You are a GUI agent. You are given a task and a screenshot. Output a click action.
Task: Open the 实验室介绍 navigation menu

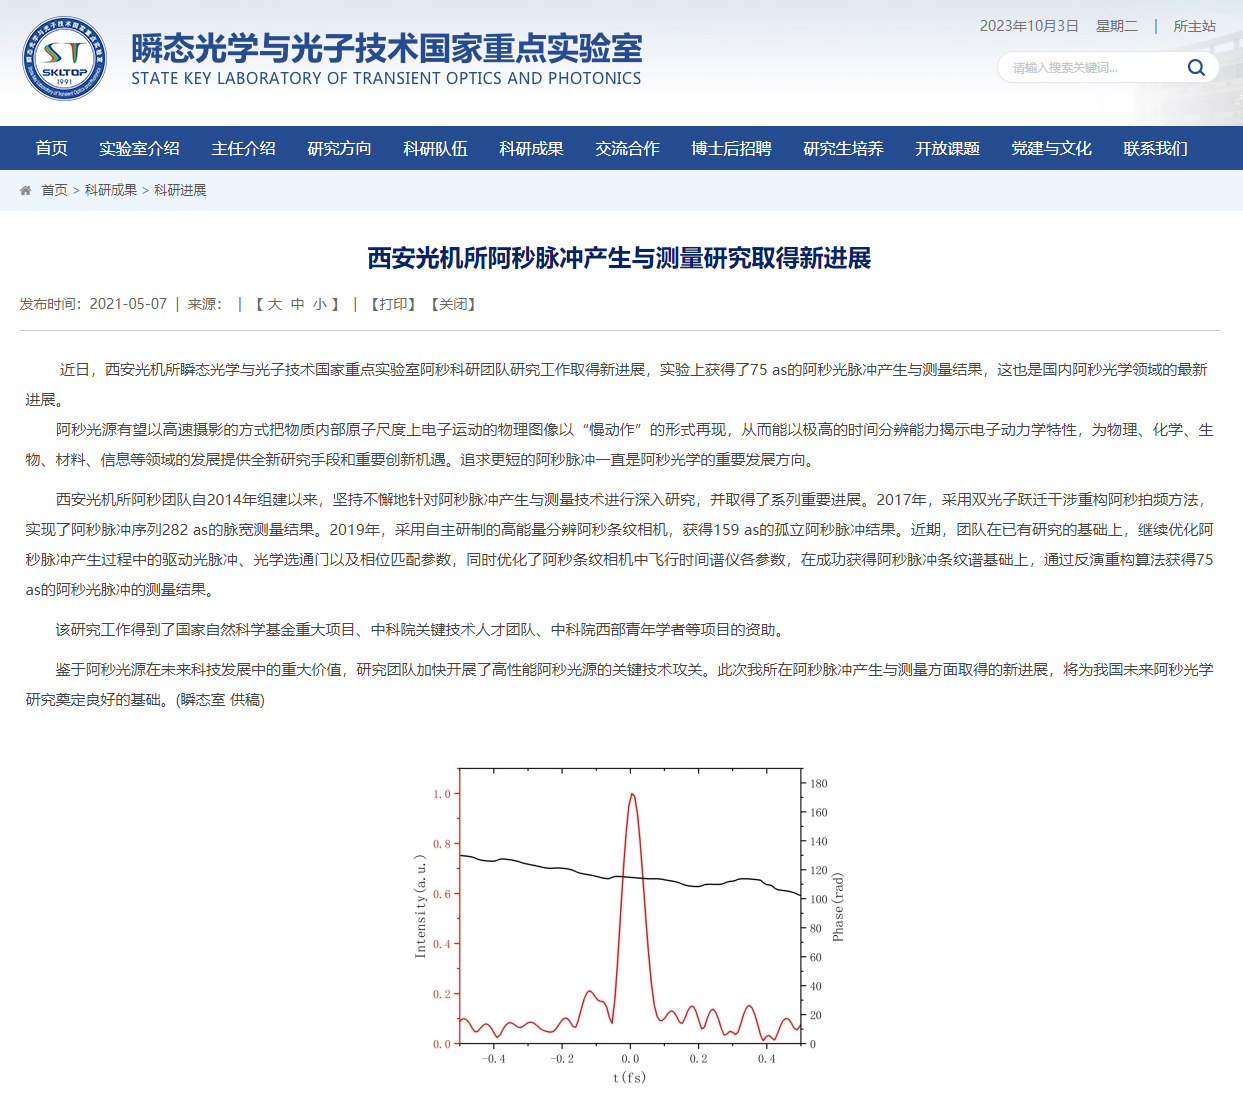pyautogui.click(x=139, y=148)
